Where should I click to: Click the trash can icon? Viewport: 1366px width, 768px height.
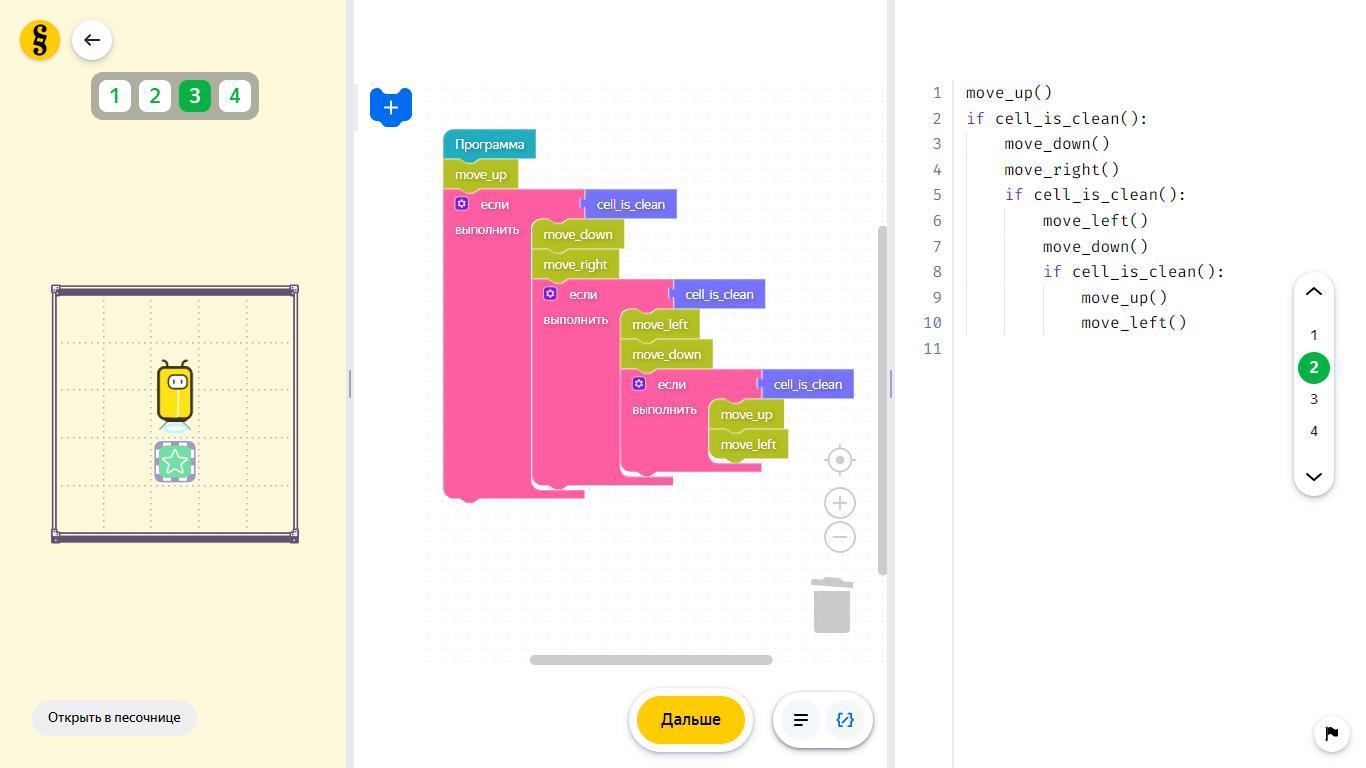832,605
